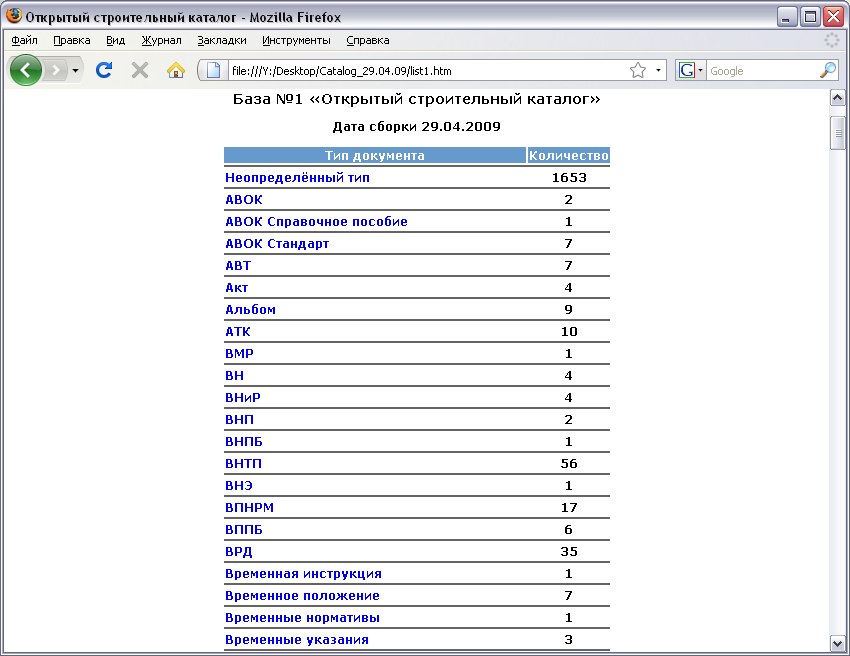Click the scrollbar down arrow
Viewport: 850px width, 656px height.
coord(838,644)
